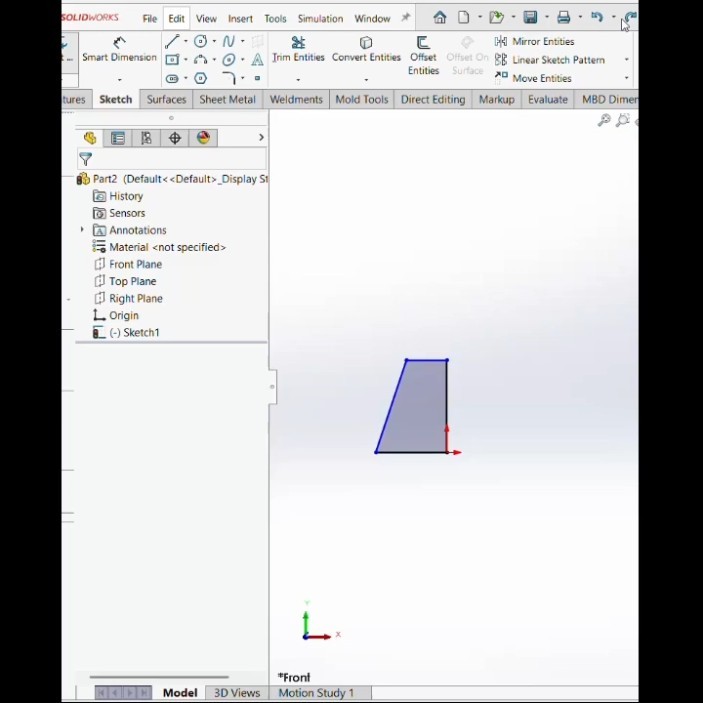The height and width of the screenshot is (703, 703).
Task: Open the View menu
Action: click(x=206, y=19)
